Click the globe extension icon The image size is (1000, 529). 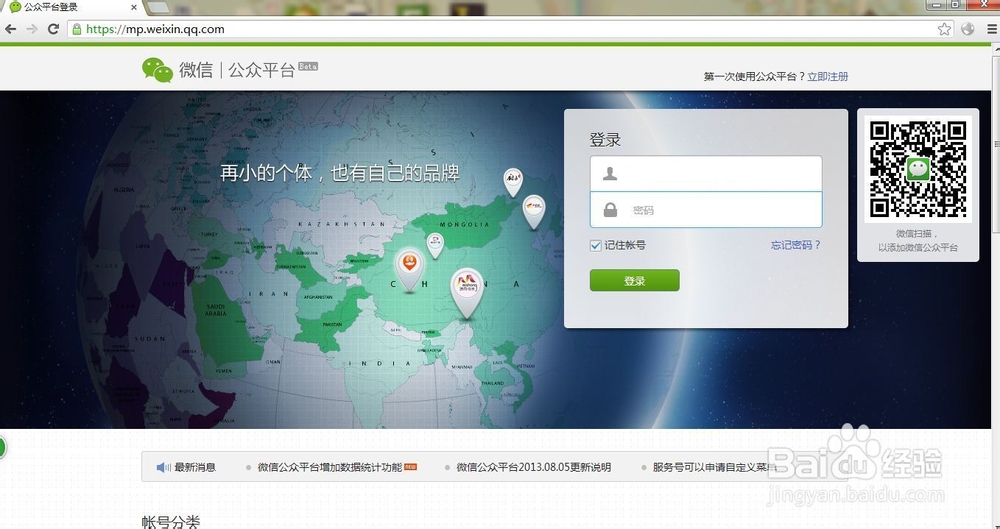tap(968, 29)
